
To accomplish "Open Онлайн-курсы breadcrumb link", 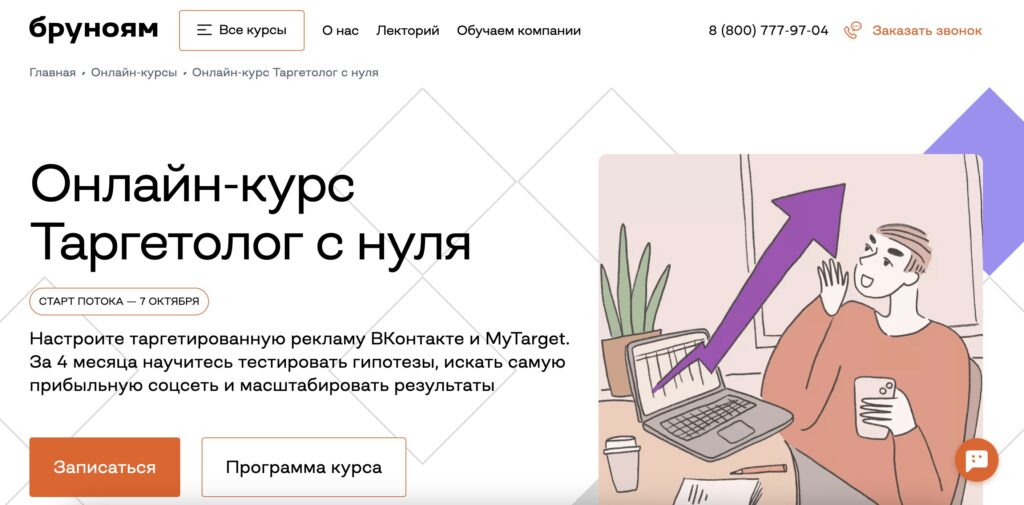I will point(134,73).
